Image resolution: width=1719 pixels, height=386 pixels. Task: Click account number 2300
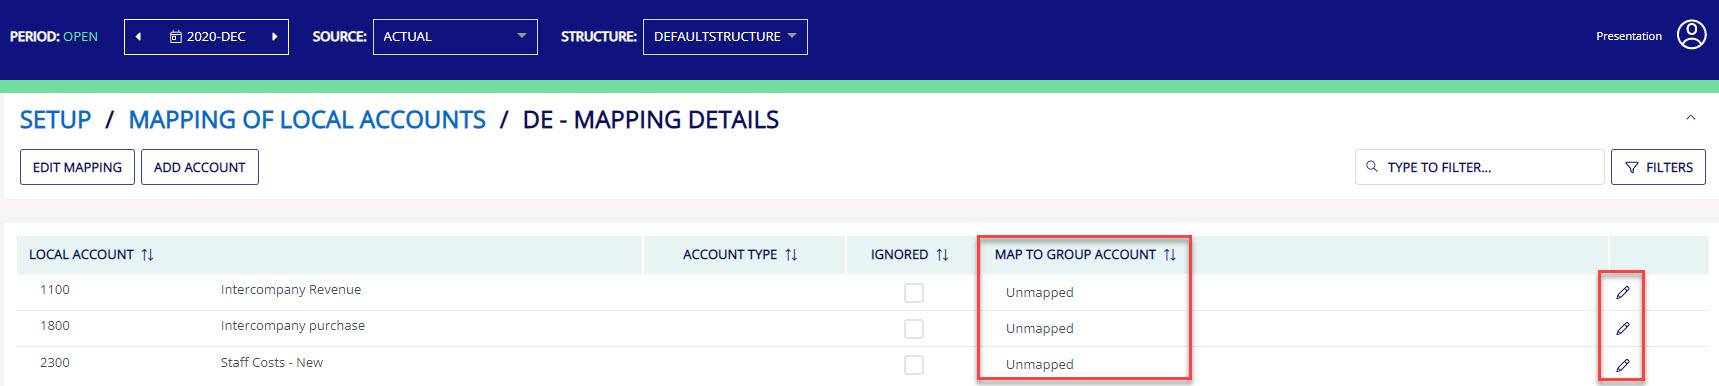pyautogui.click(x=55, y=363)
